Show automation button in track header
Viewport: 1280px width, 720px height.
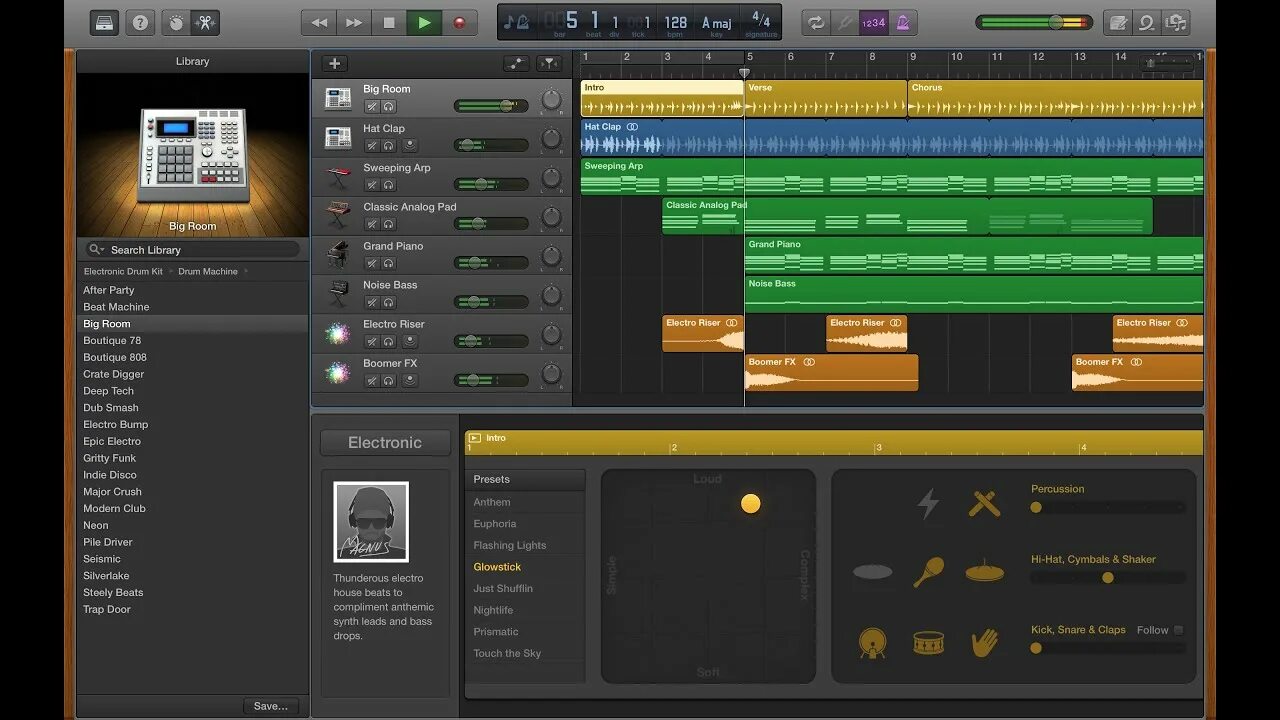pyautogui.click(x=516, y=63)
